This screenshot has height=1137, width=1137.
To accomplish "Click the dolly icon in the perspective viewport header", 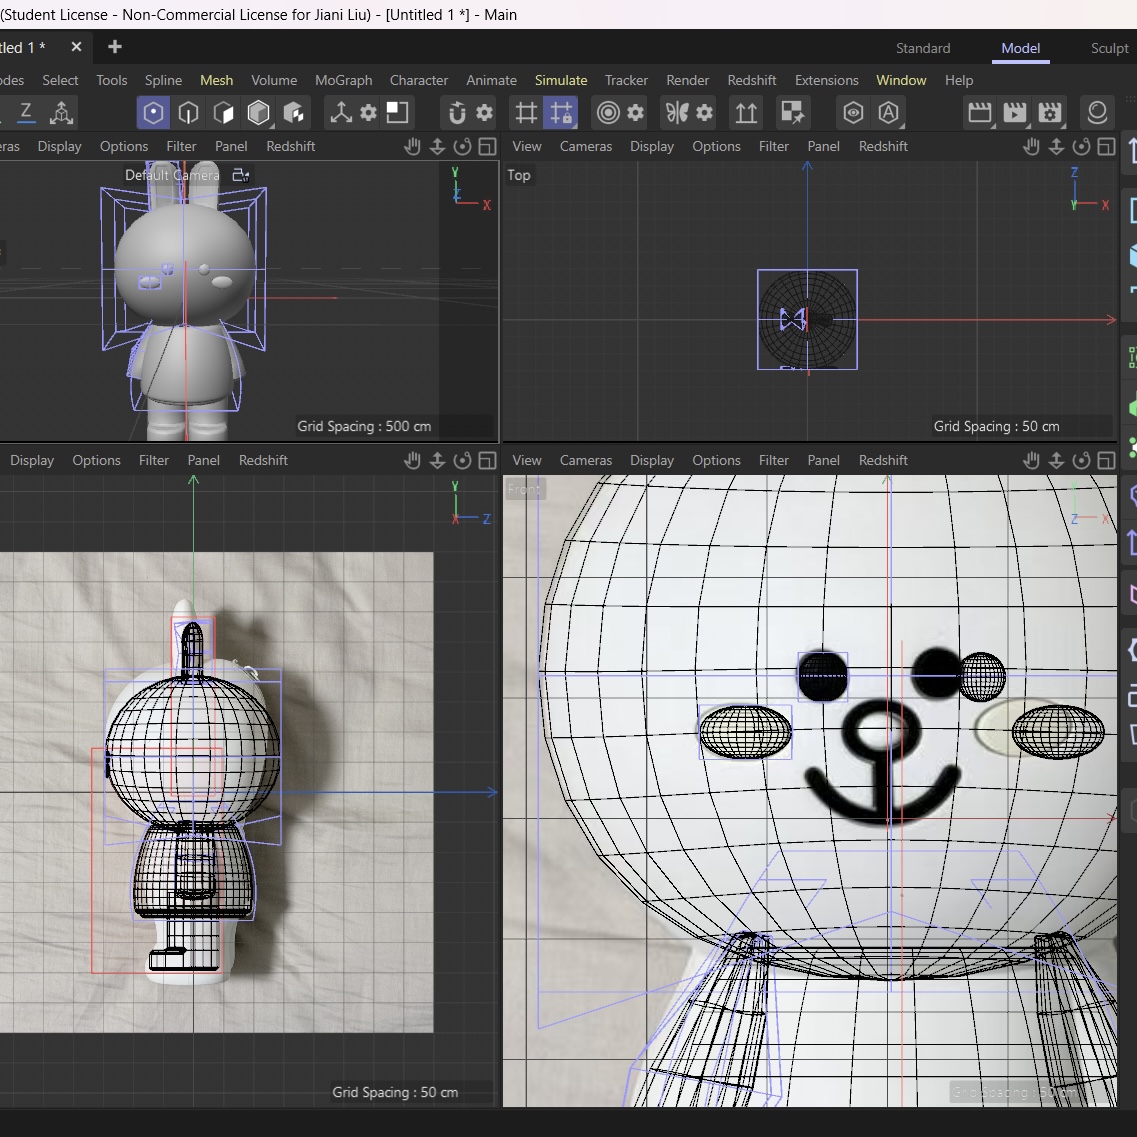I will (437, 146).
